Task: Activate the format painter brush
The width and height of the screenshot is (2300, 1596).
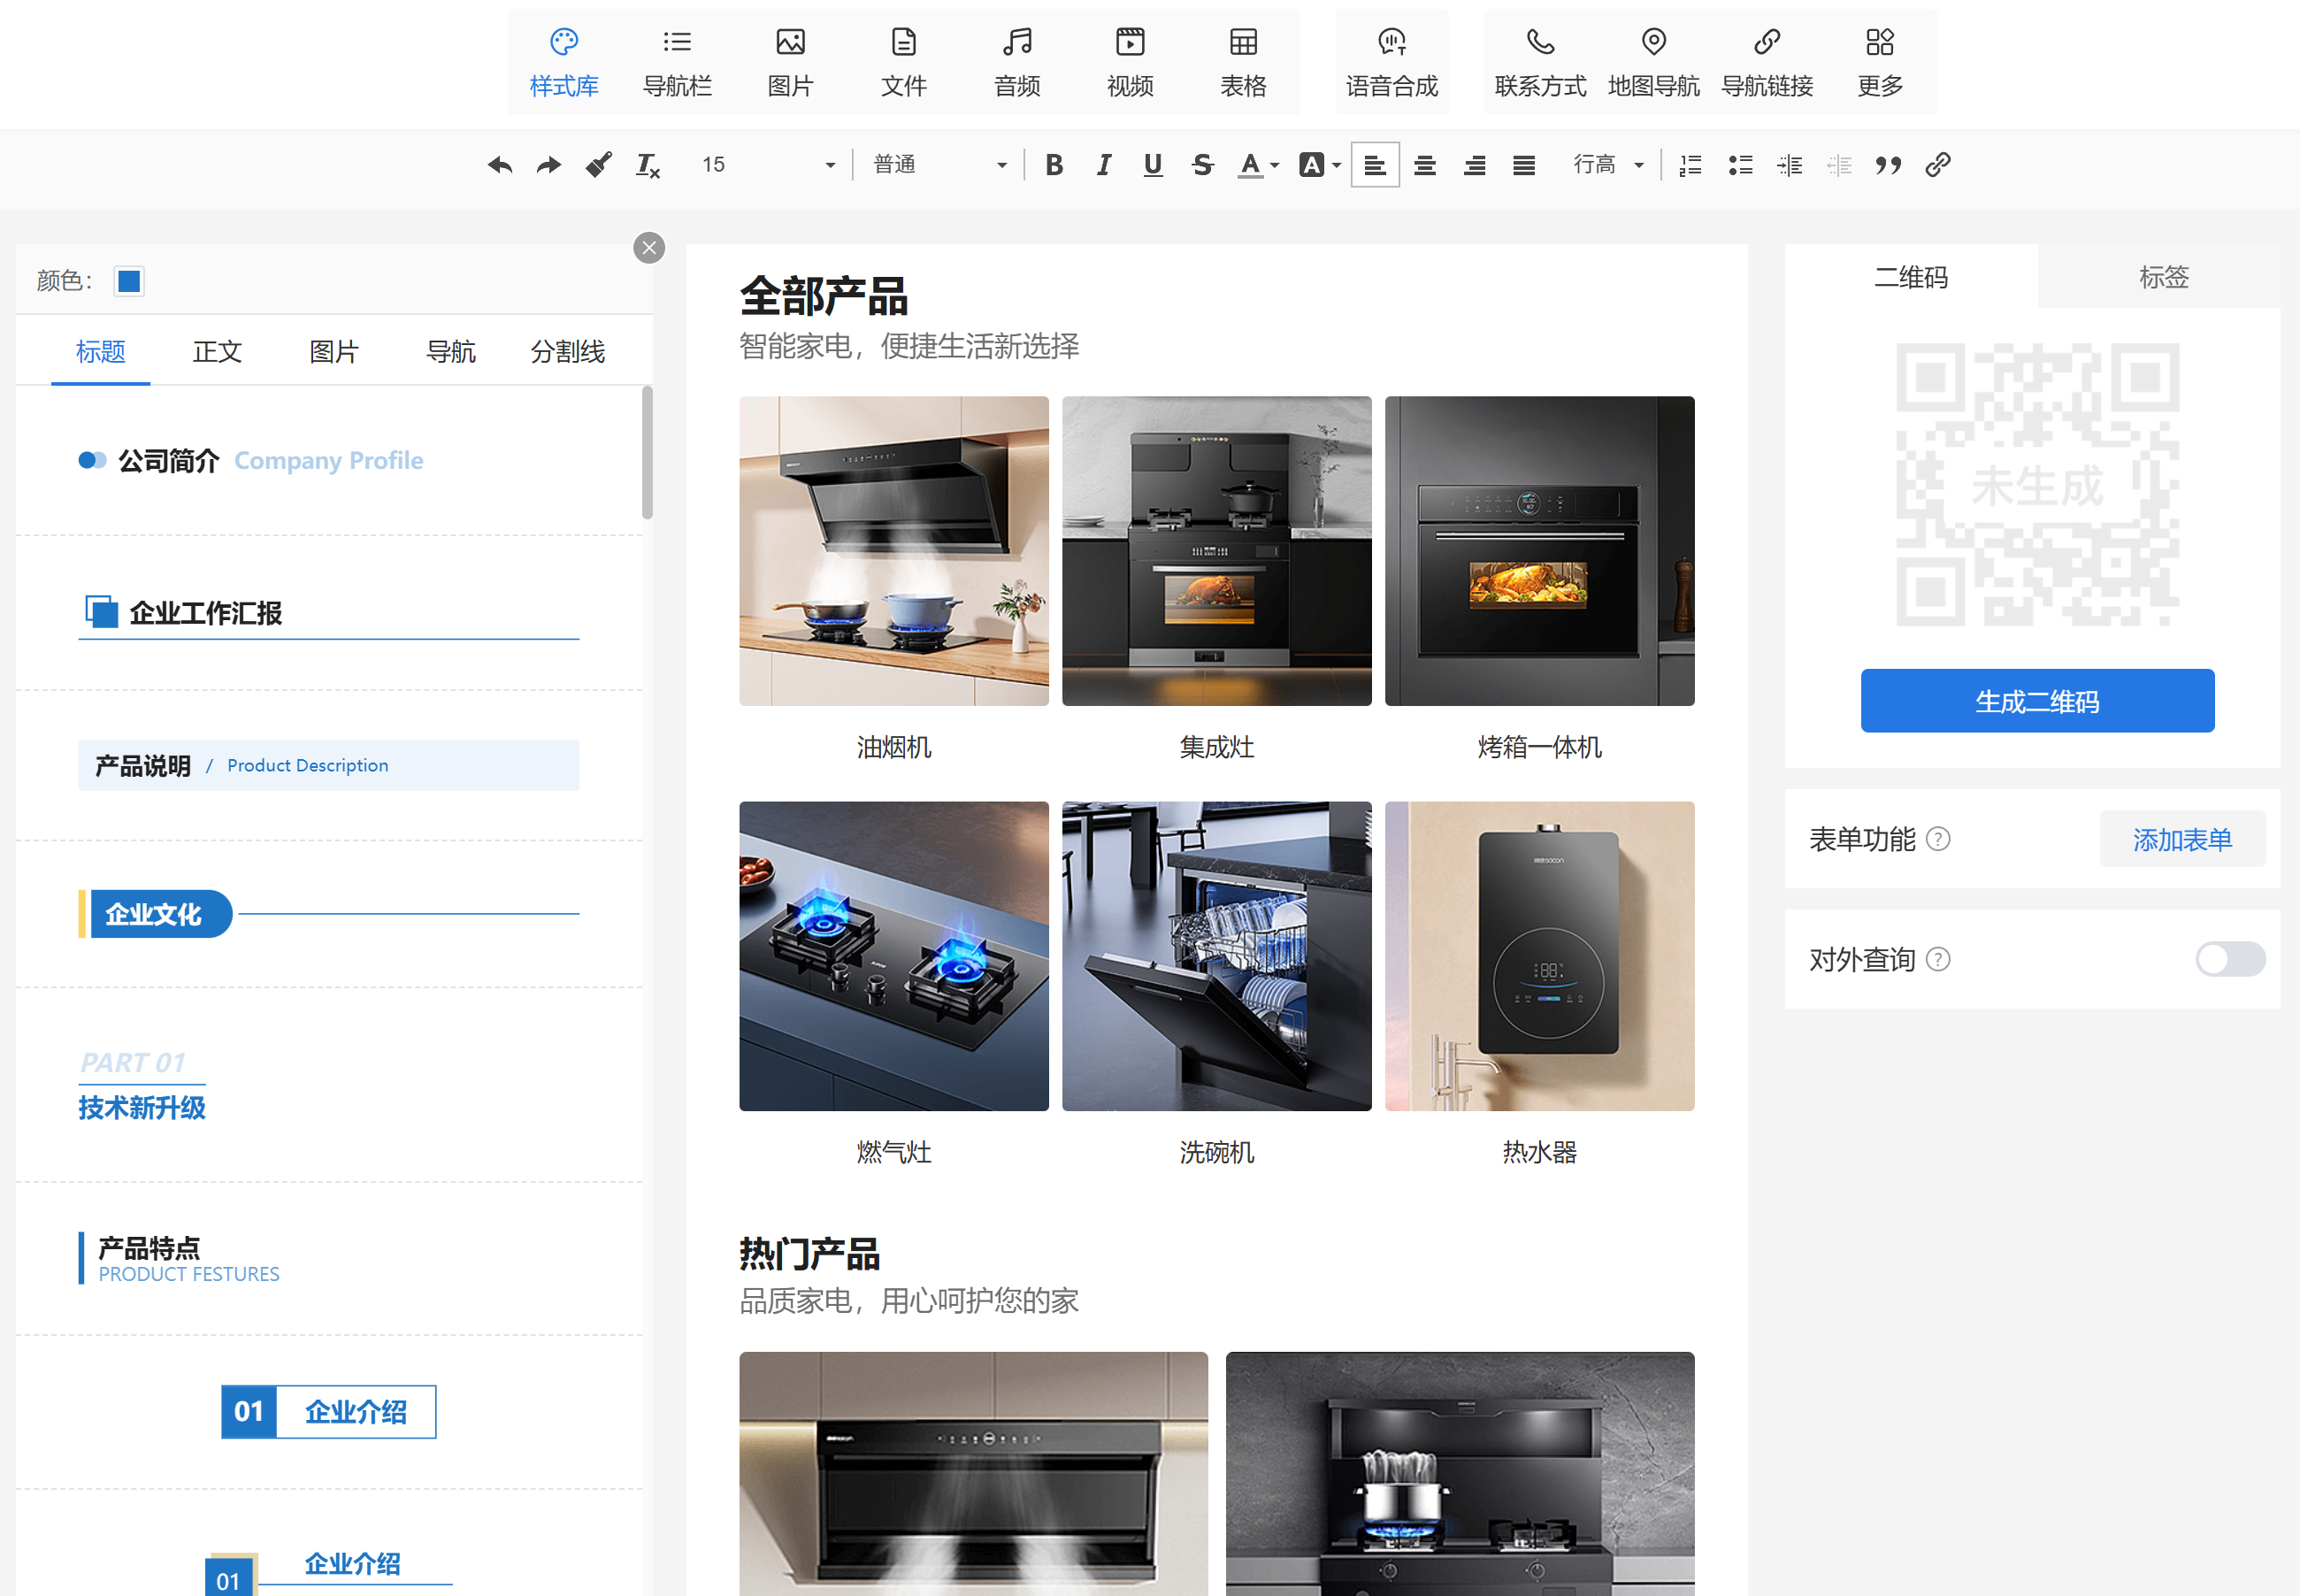Action: (598, 165)
